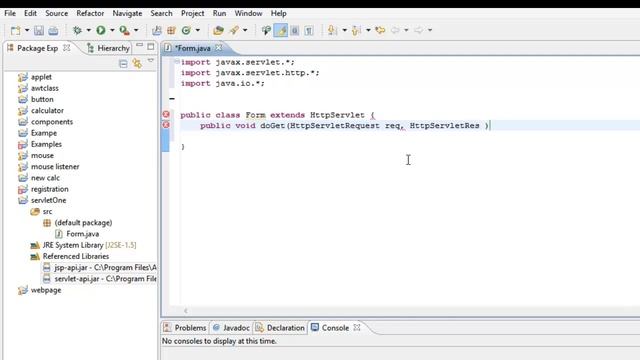
Task: Close the Form.java editor tab
Action: point(219,48)
